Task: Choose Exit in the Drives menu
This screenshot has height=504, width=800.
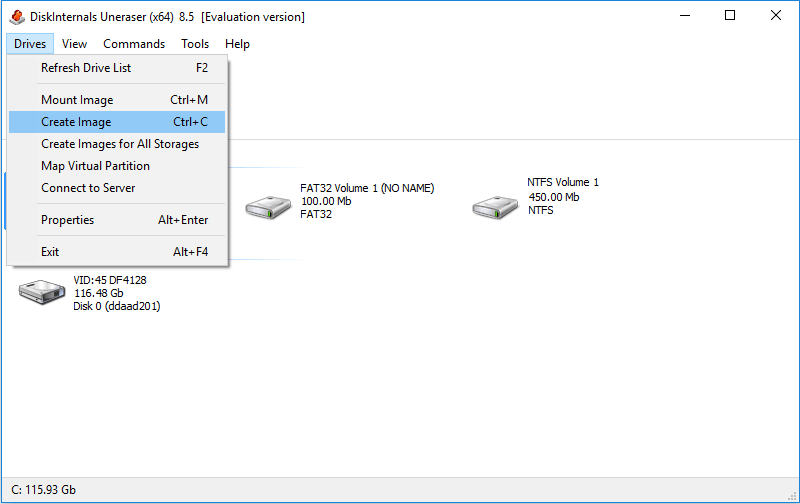Action: pos(117,251)
